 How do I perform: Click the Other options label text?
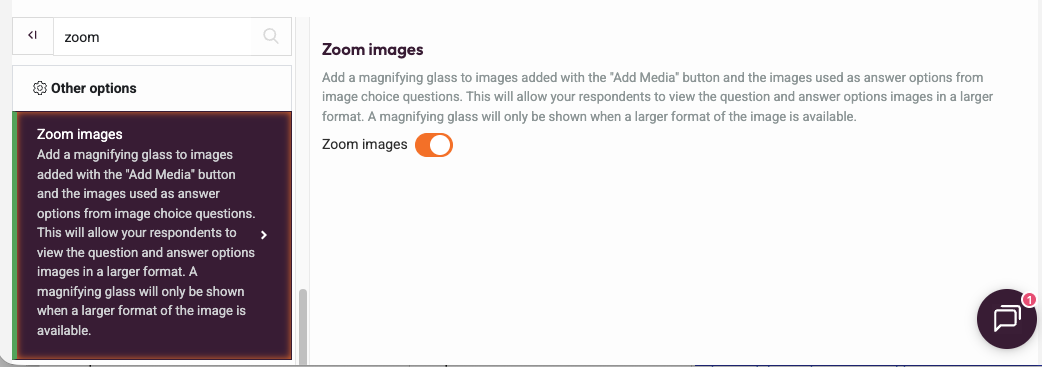[x=94, y=88]
